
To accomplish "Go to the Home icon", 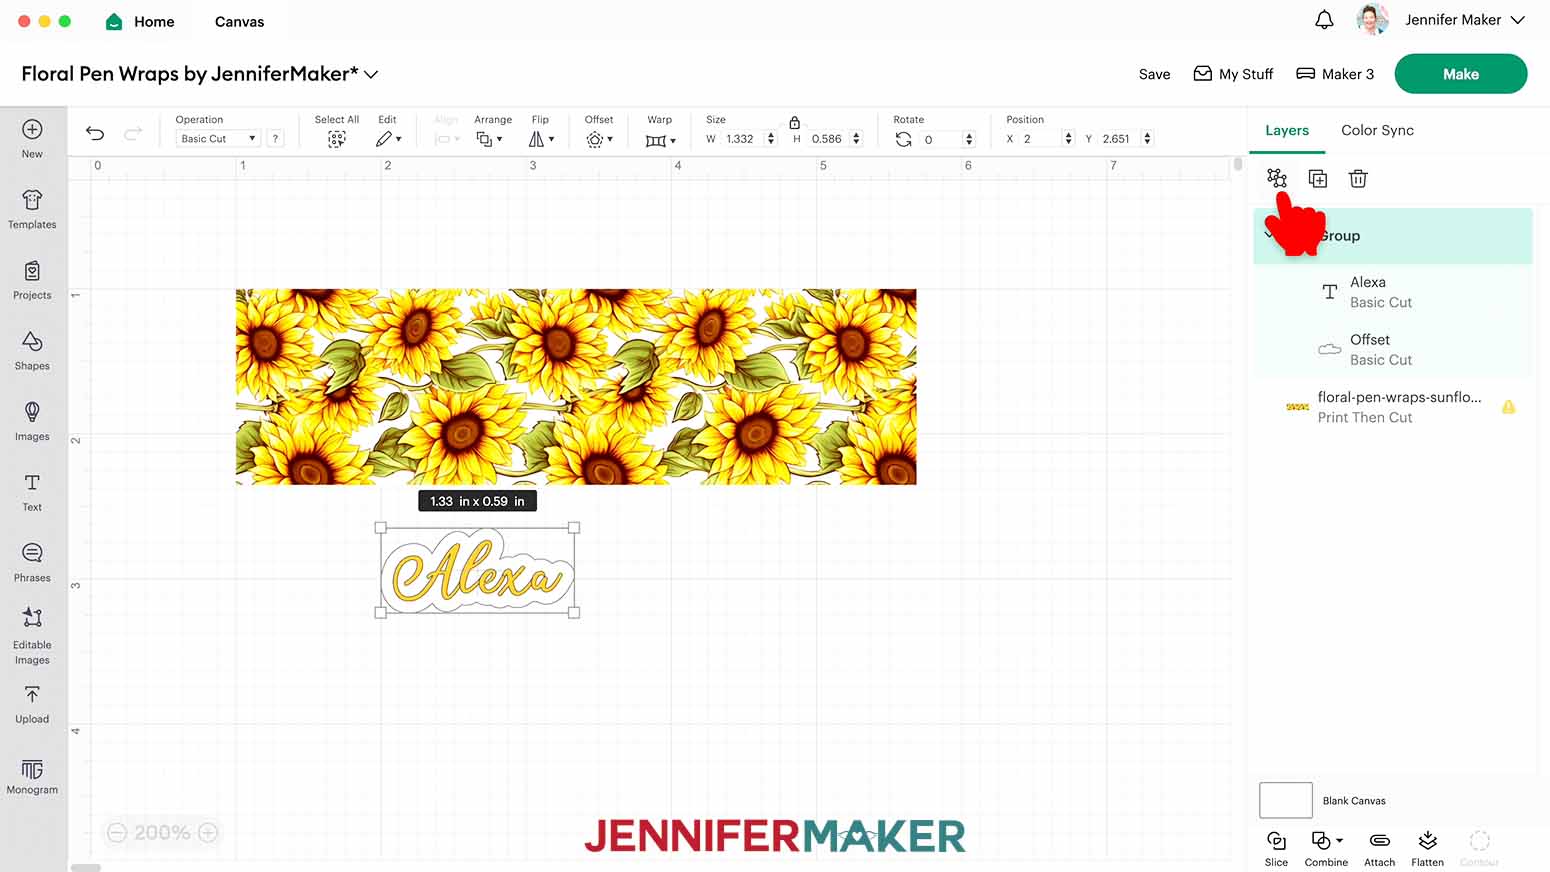I will 114,21.
